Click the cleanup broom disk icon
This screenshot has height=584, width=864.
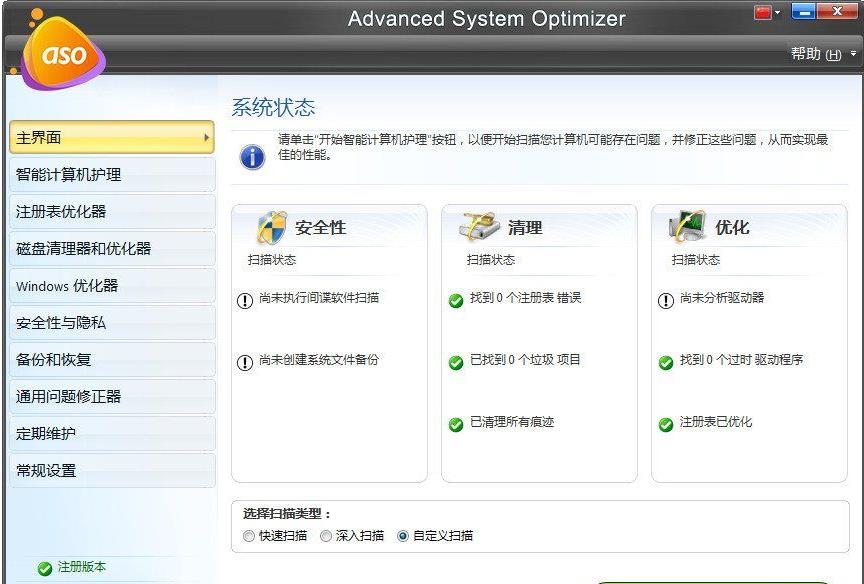click(480, 227)
